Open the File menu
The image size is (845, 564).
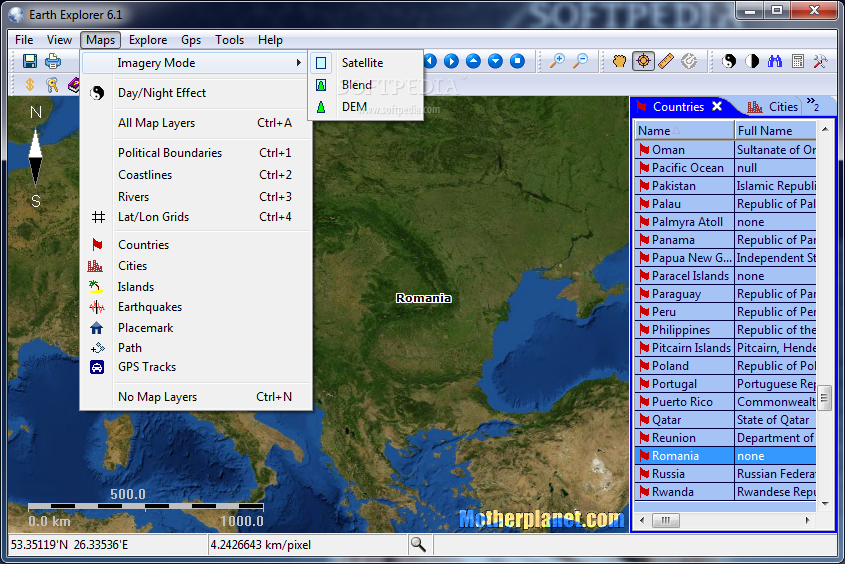click(x=24, y=40)
